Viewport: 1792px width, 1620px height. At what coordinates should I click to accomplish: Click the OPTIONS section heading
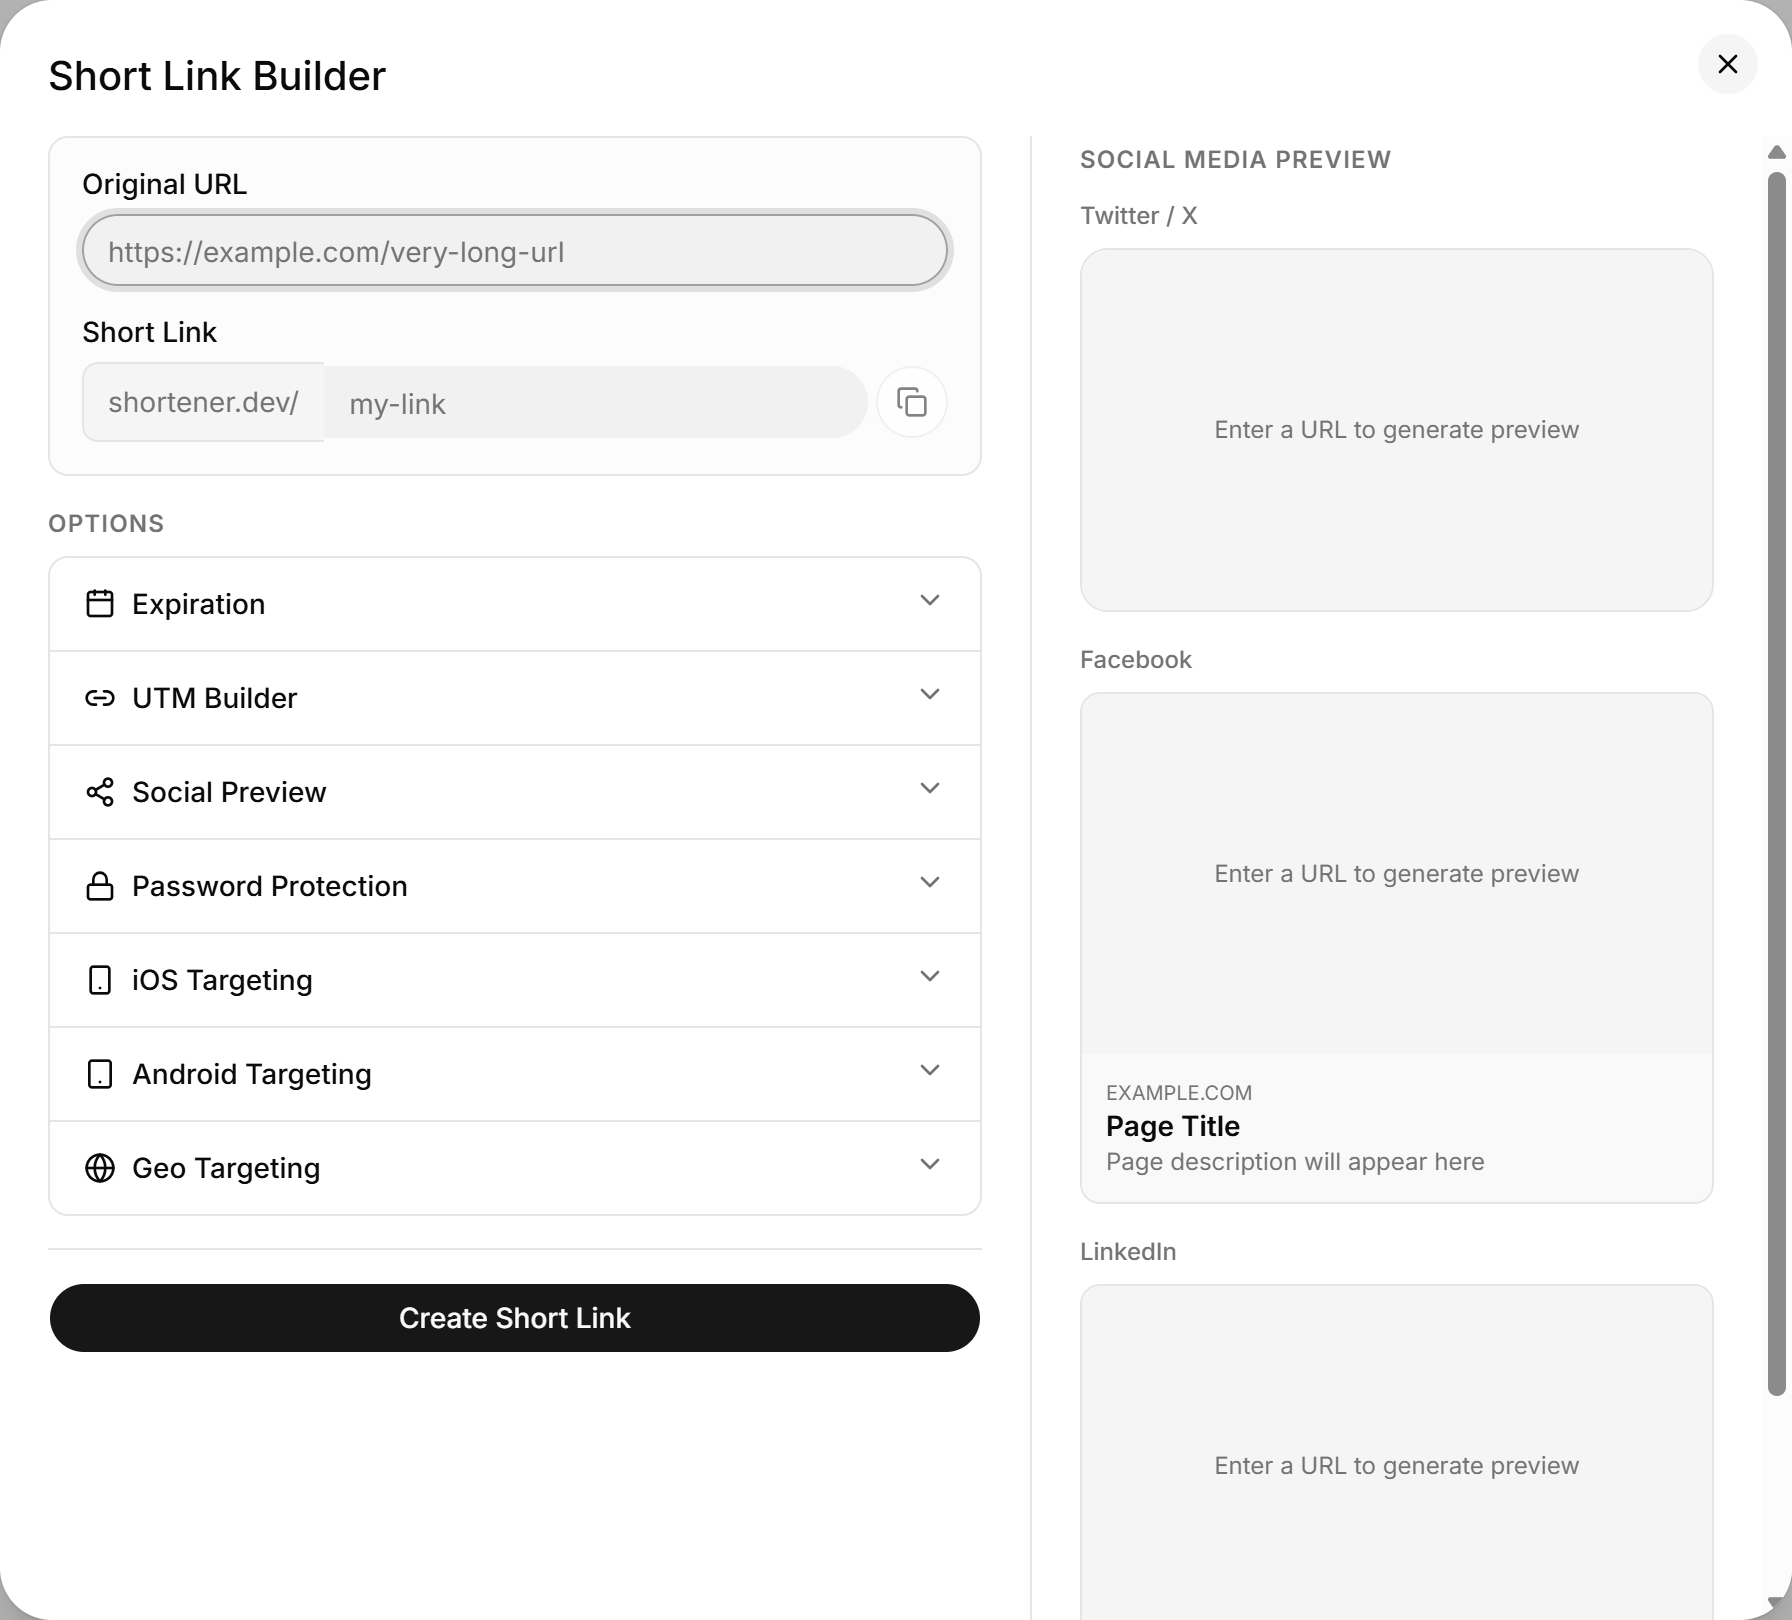pos(106,524)
